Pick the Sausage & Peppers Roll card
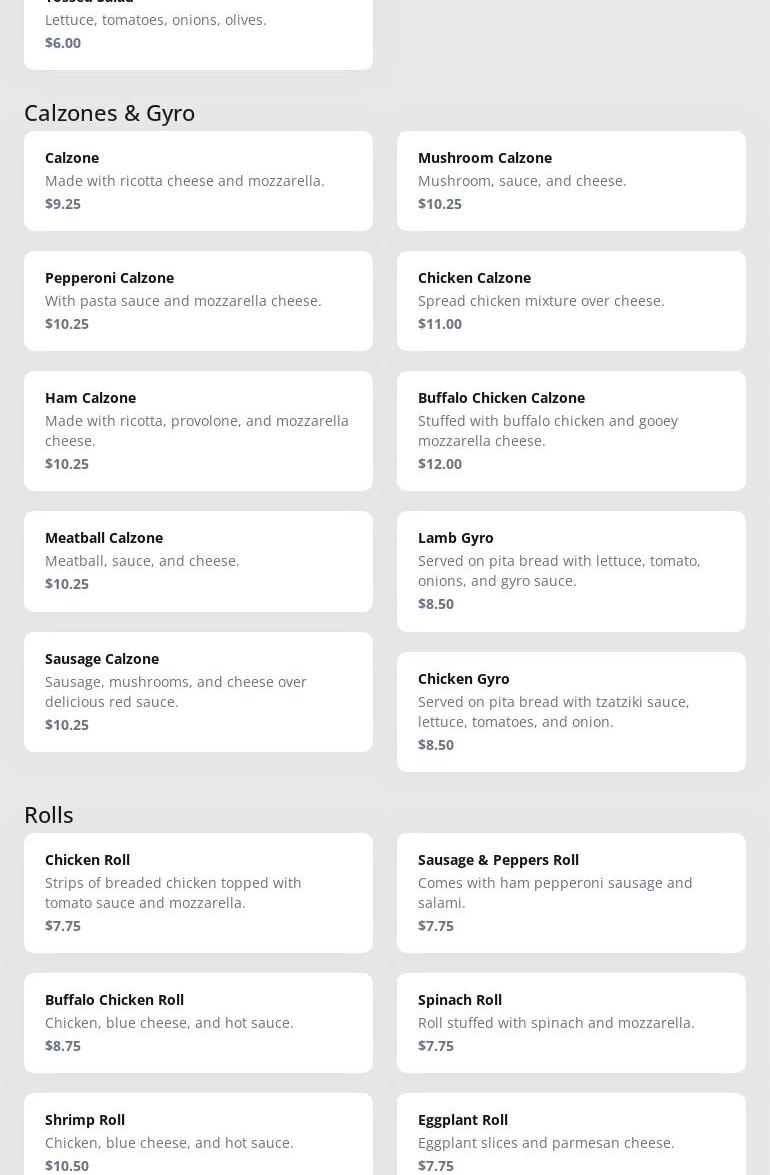 [x=571, y=893]
